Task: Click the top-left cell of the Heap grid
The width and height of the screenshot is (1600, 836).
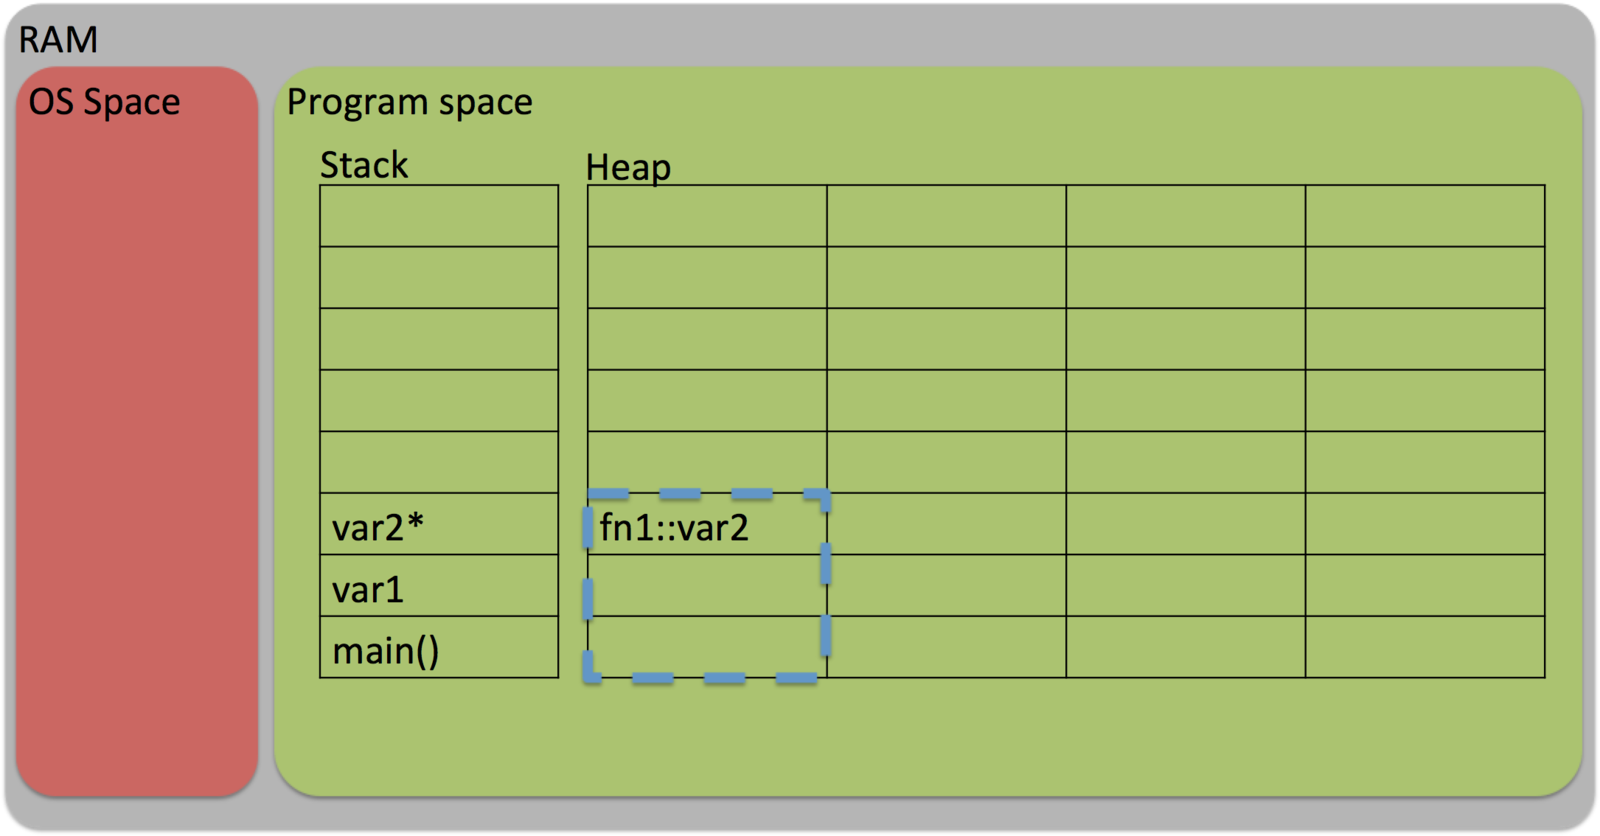Action: (x=706, y=216)
